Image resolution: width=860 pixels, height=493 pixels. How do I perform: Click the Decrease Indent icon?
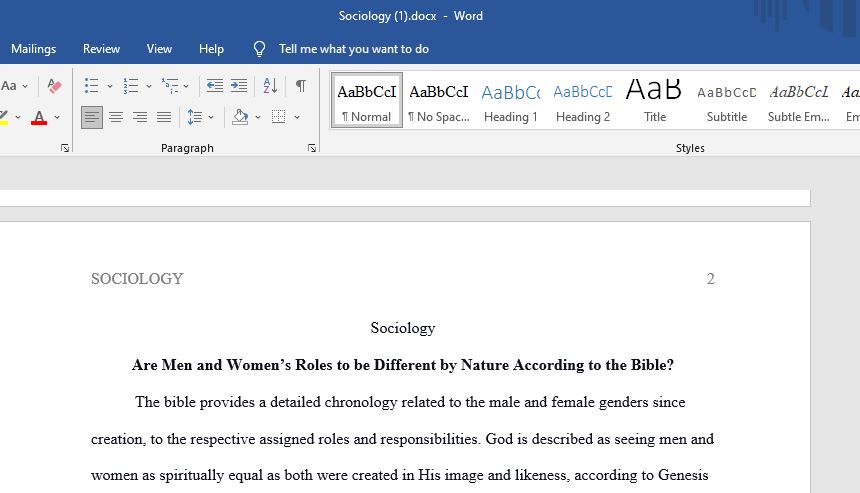tap(214, 86)
